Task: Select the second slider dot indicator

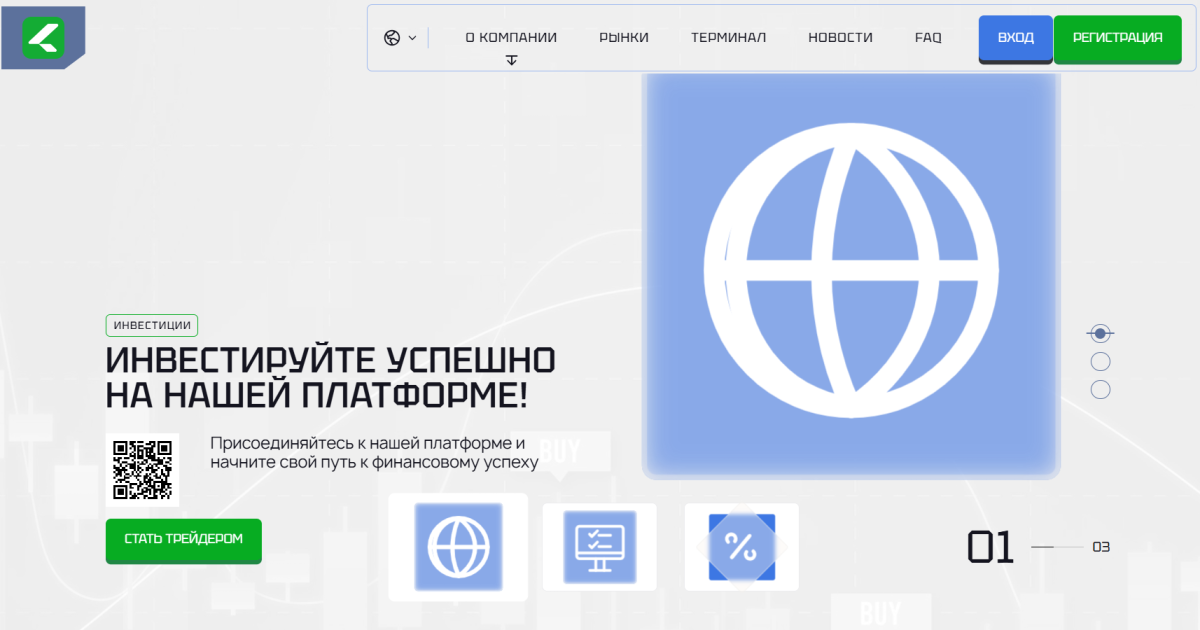Action: click(1100, 361)
